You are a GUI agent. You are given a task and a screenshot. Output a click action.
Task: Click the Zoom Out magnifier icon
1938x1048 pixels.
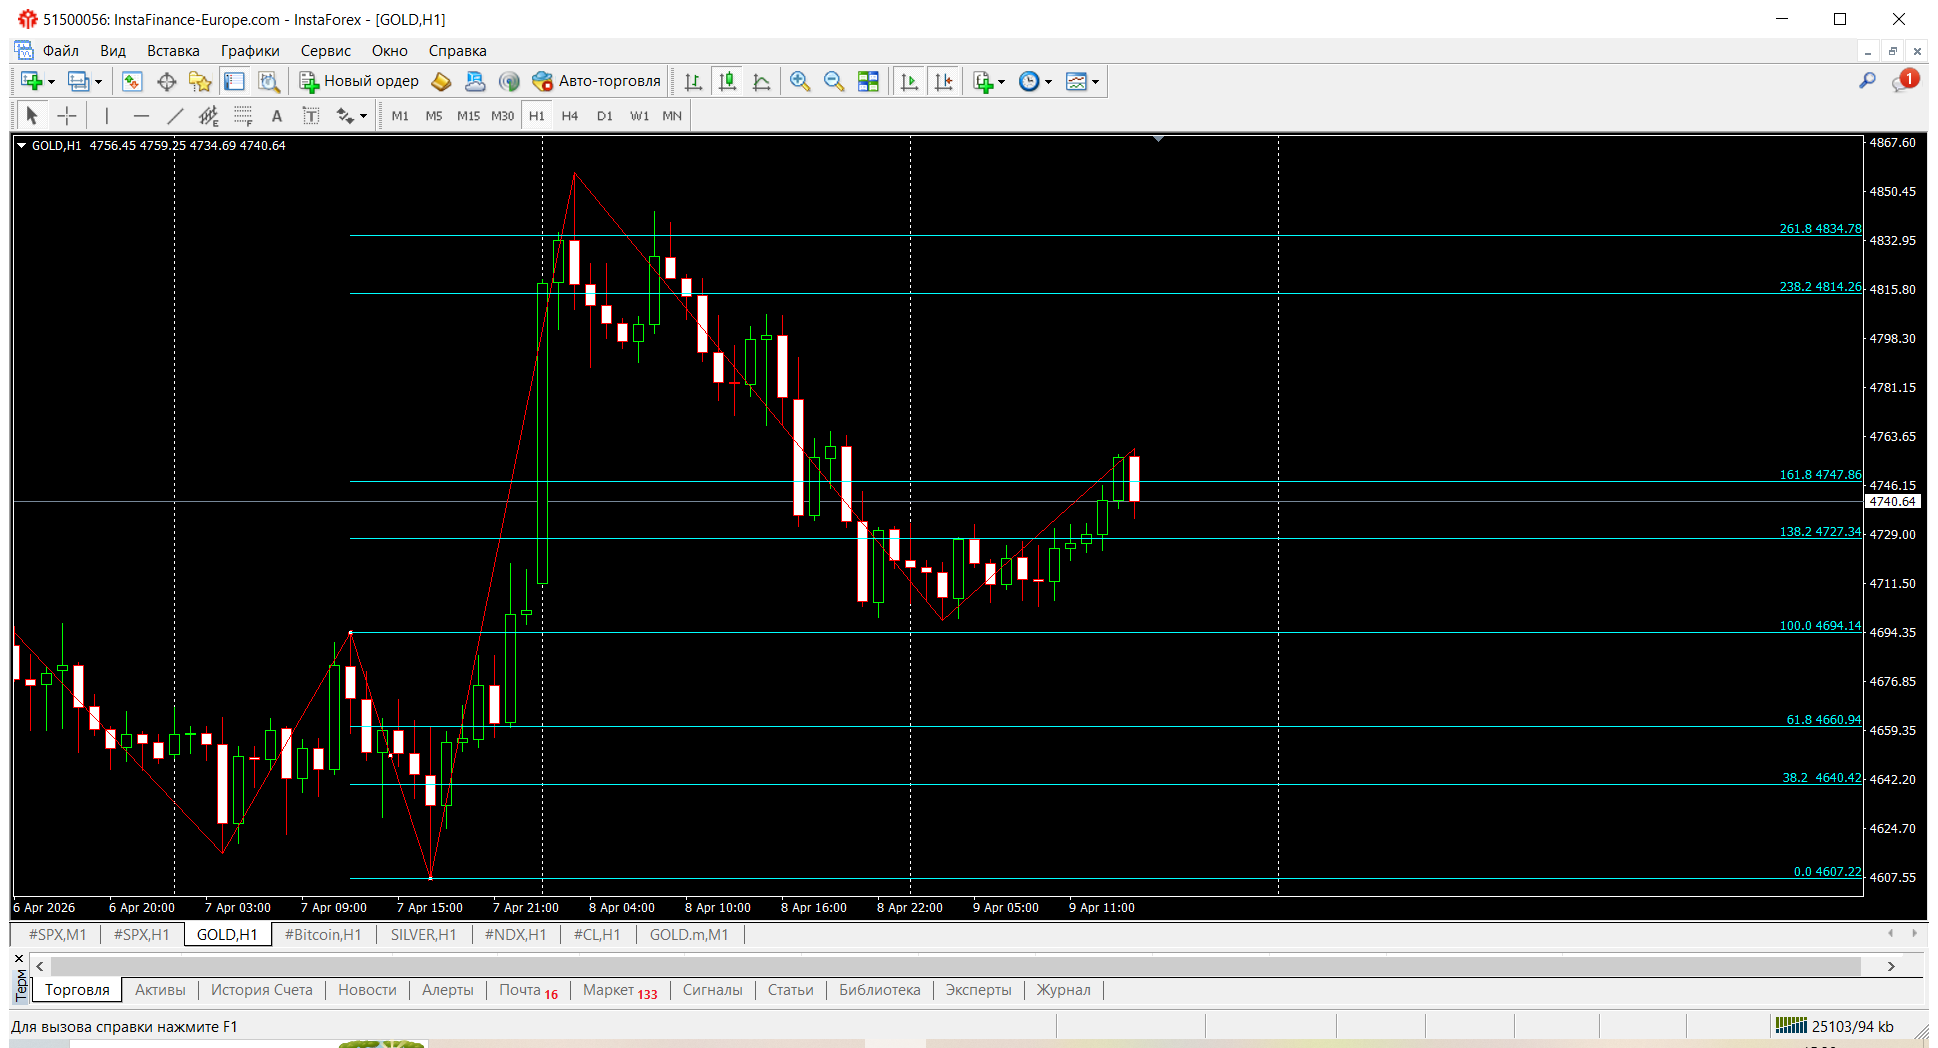[834, 82]
